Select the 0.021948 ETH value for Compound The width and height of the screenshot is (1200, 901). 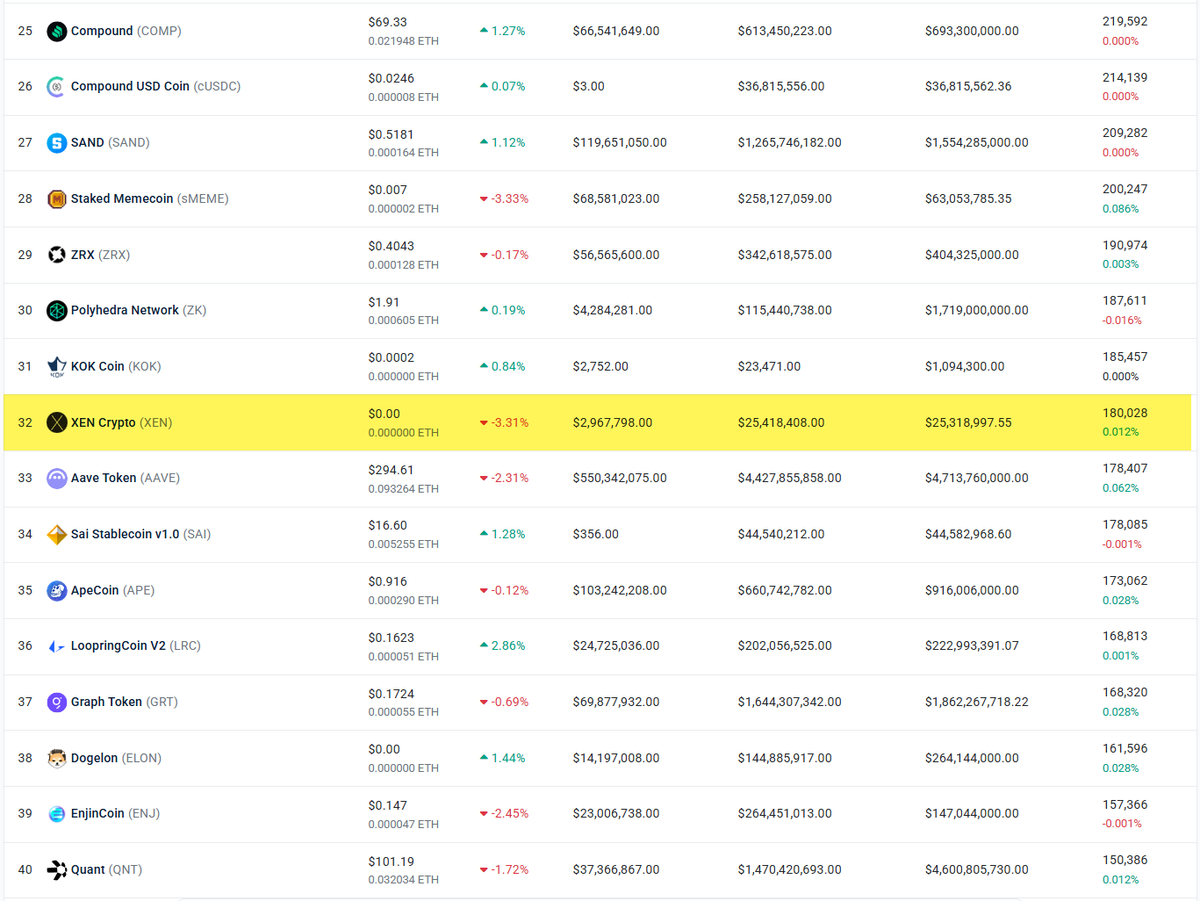coord(403,41)
